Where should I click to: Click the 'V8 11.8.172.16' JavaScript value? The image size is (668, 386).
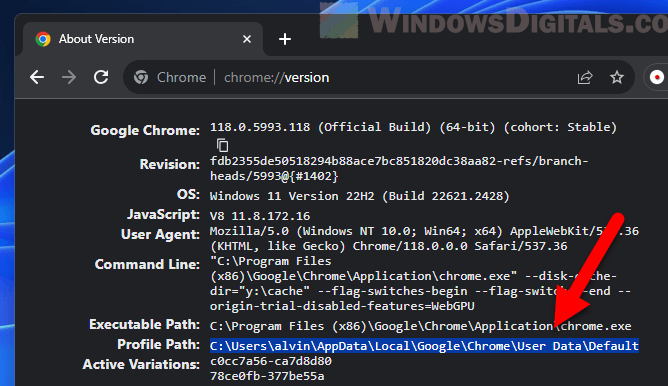pyautogui.click(x=260, y=216)
